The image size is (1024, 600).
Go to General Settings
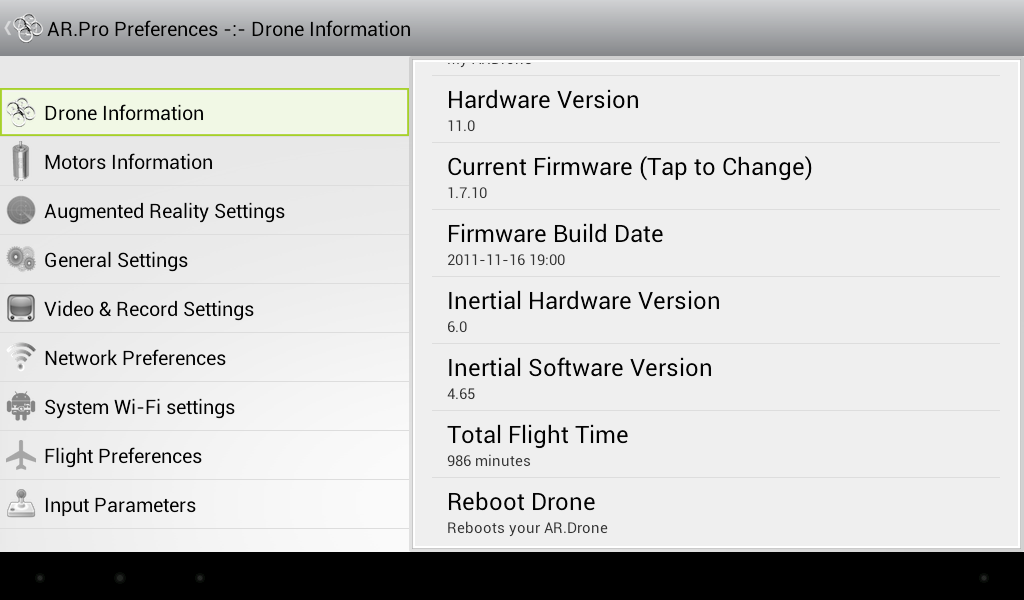(x=204, y=259)
